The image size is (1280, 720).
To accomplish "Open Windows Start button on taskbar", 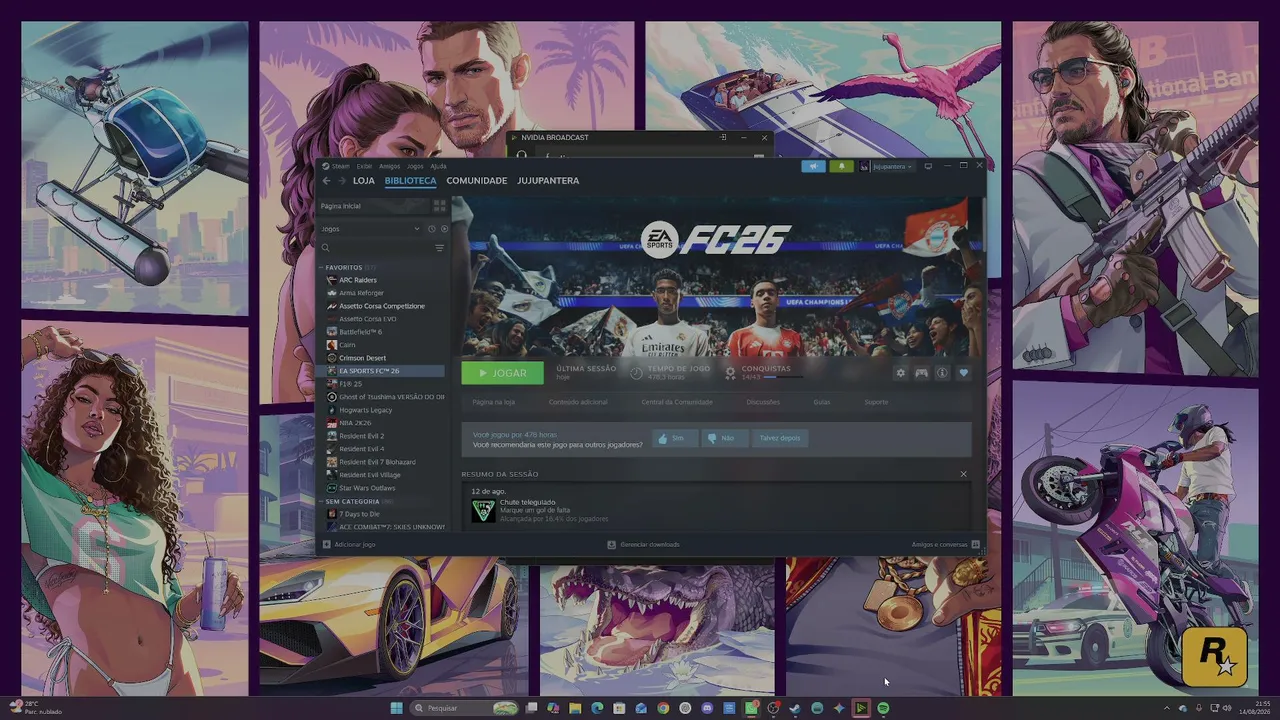I will [x=396, y=708].
